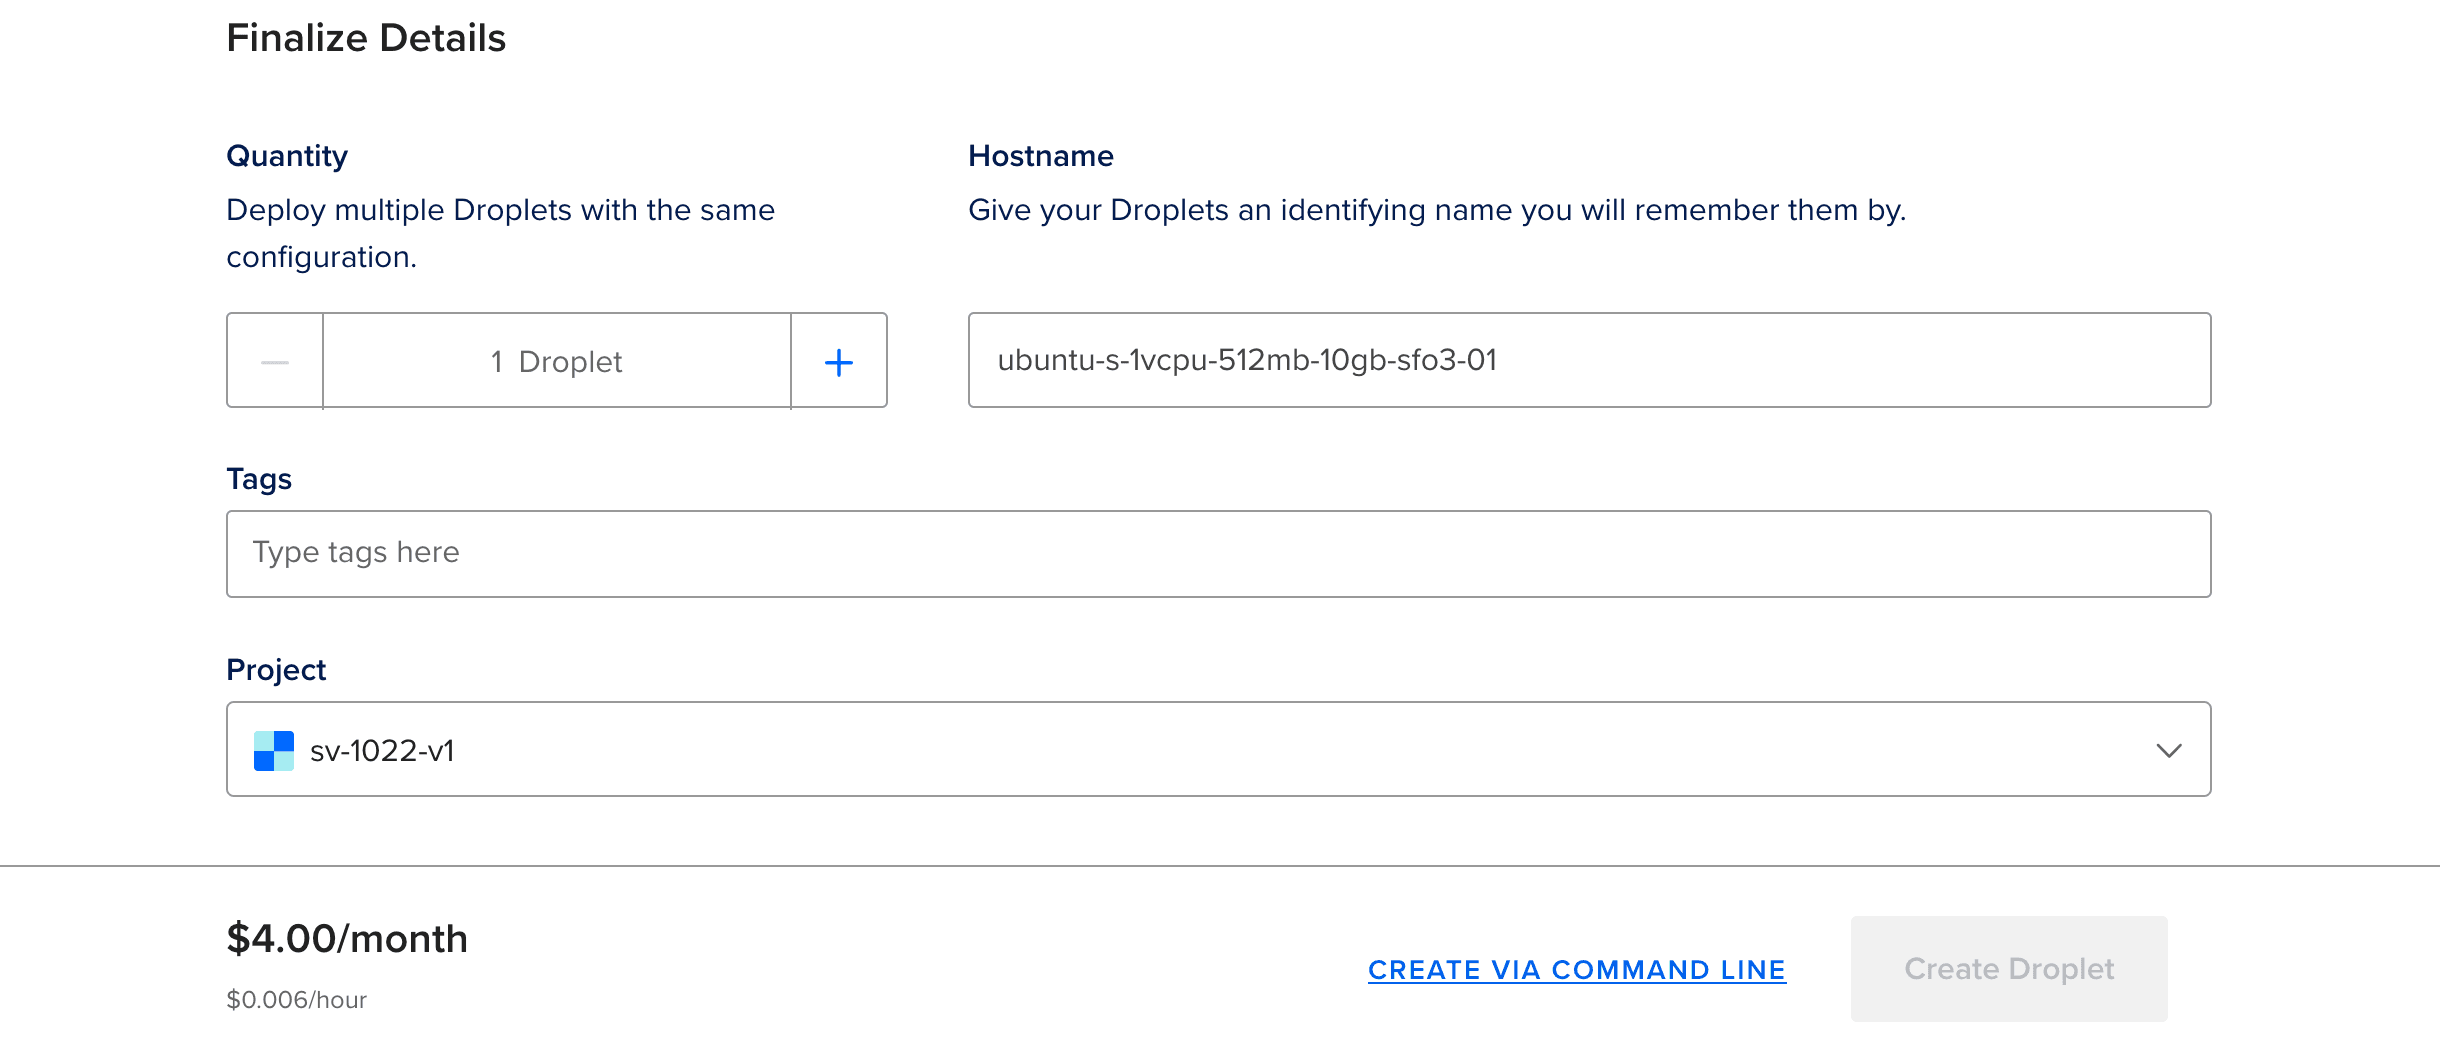The width and height of the screenshot is (2440, 1038).
Task: Click the $0.006/hour hourly rate text
Action: [296, 1000]
